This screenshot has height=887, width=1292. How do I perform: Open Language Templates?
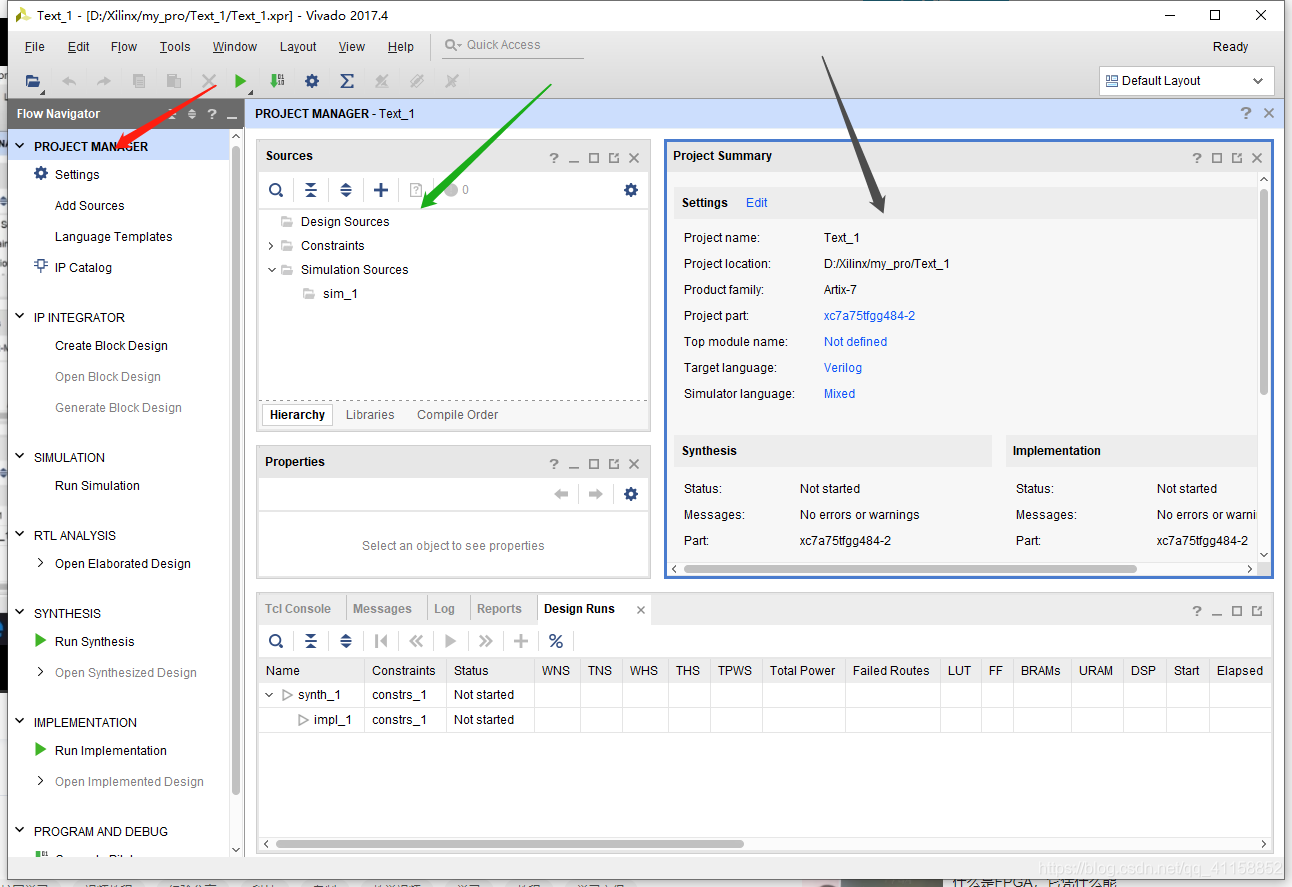[x=113, y=237]
